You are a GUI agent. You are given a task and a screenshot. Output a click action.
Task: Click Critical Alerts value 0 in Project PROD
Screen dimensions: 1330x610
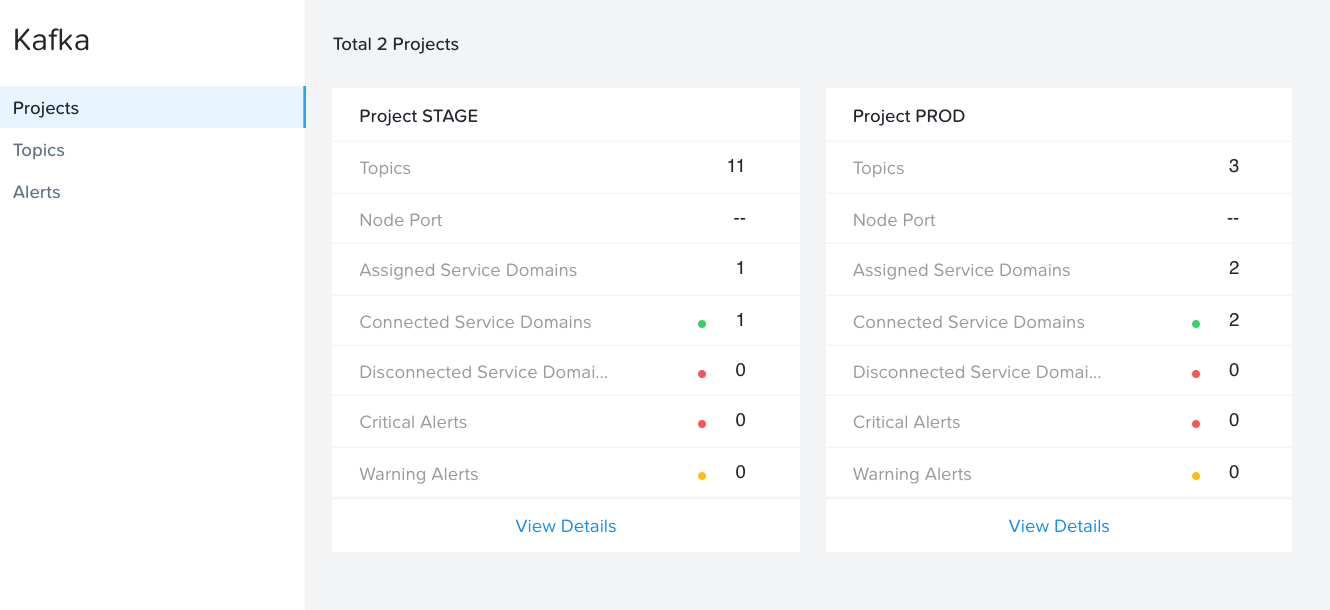1234,420
